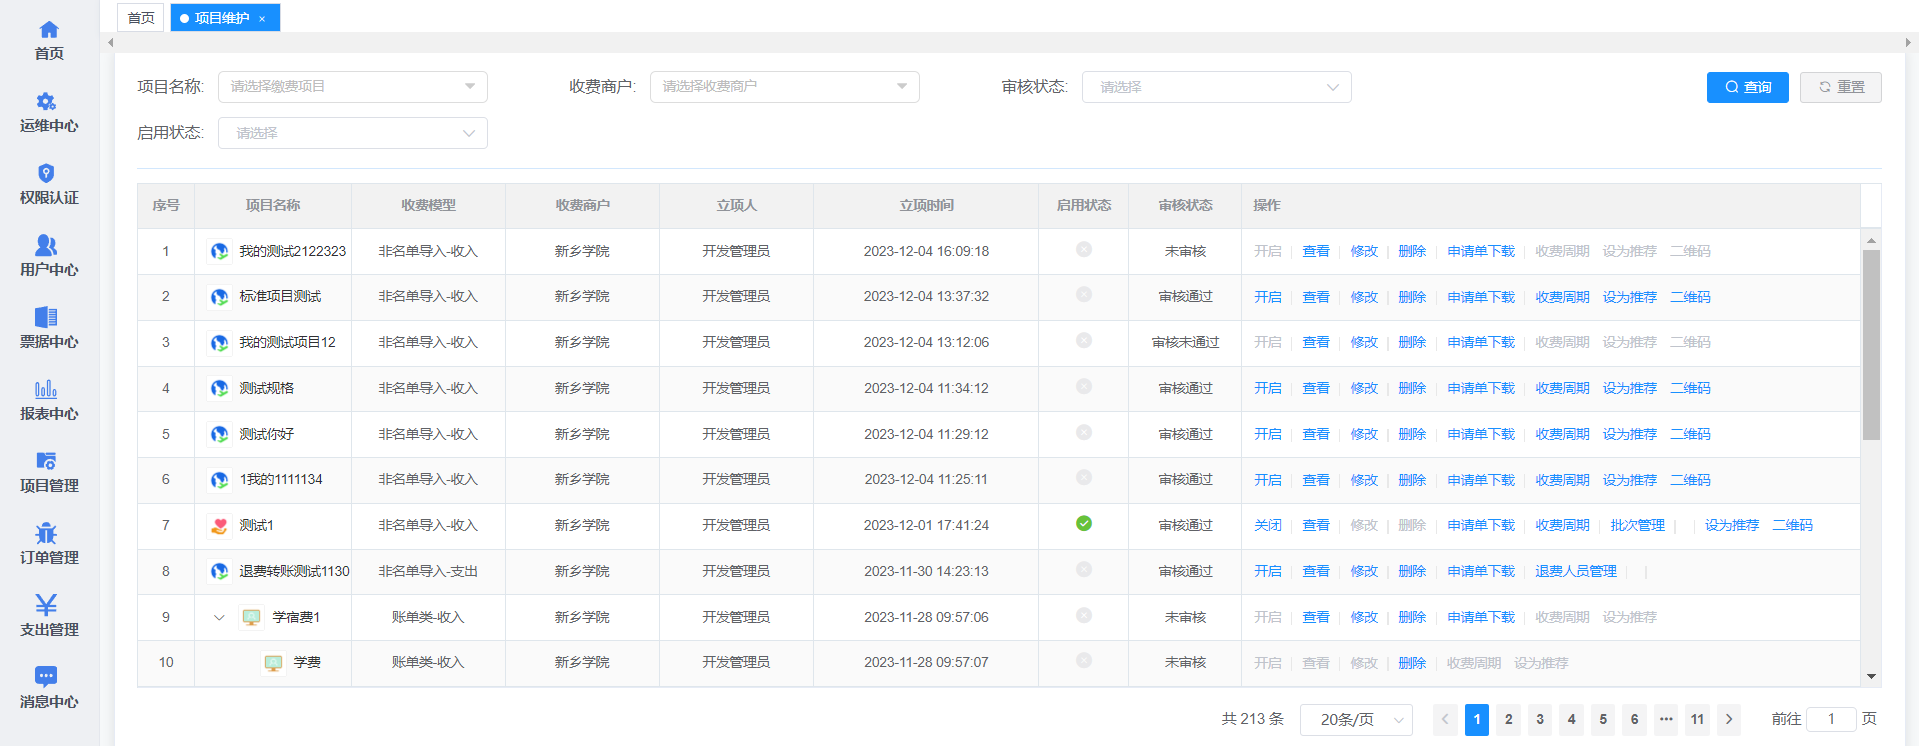Screen dimensions: 1919x746
Task: Click monitor icon of 学宿费1 row
Action: point(252,617)
